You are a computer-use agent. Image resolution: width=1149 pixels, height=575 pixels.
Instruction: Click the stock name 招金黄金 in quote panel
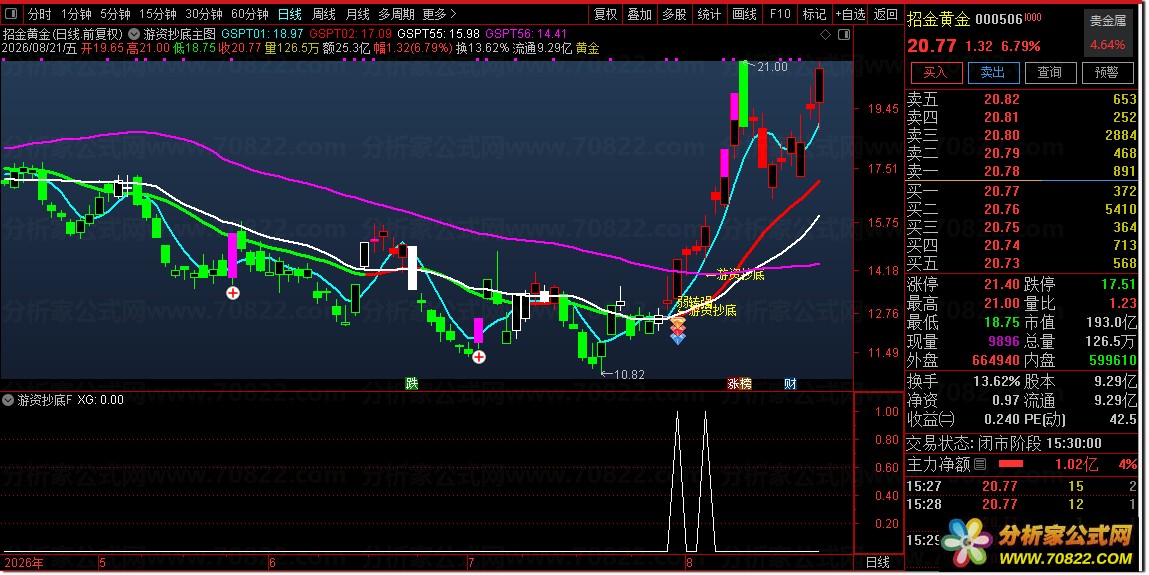click(x=939, y=19)
